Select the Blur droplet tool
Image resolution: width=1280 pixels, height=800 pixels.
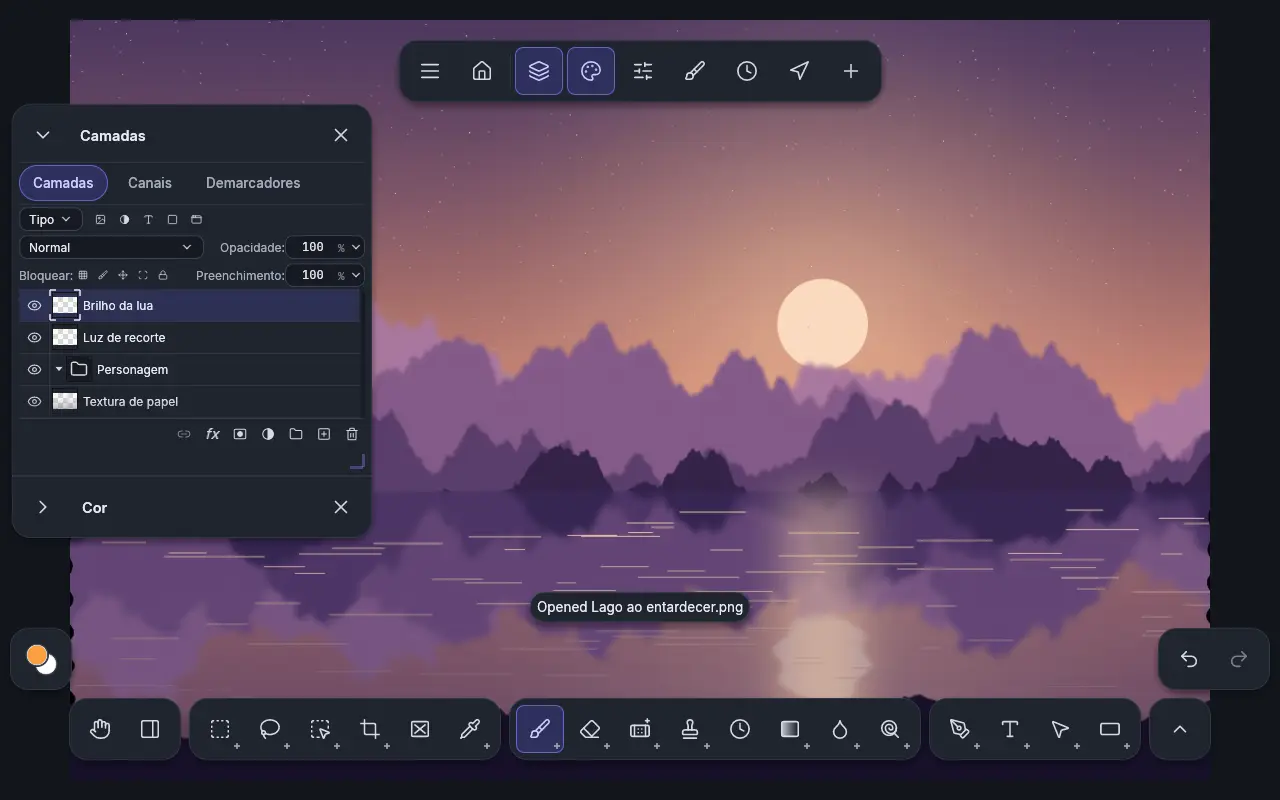pyautogui.click(x=840, y=729)
